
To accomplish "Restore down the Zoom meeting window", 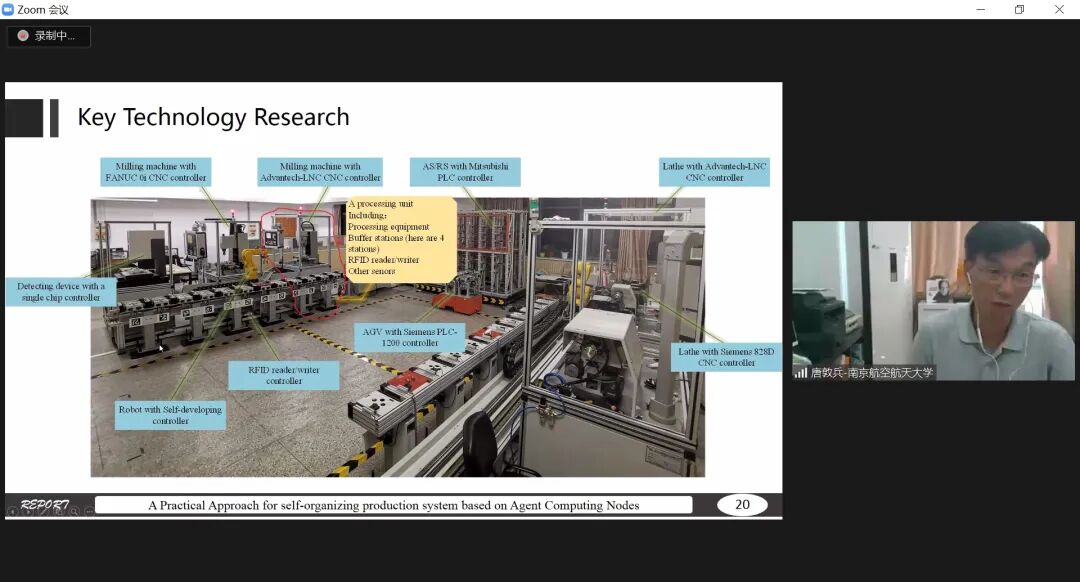I will tap(1019, 10).
